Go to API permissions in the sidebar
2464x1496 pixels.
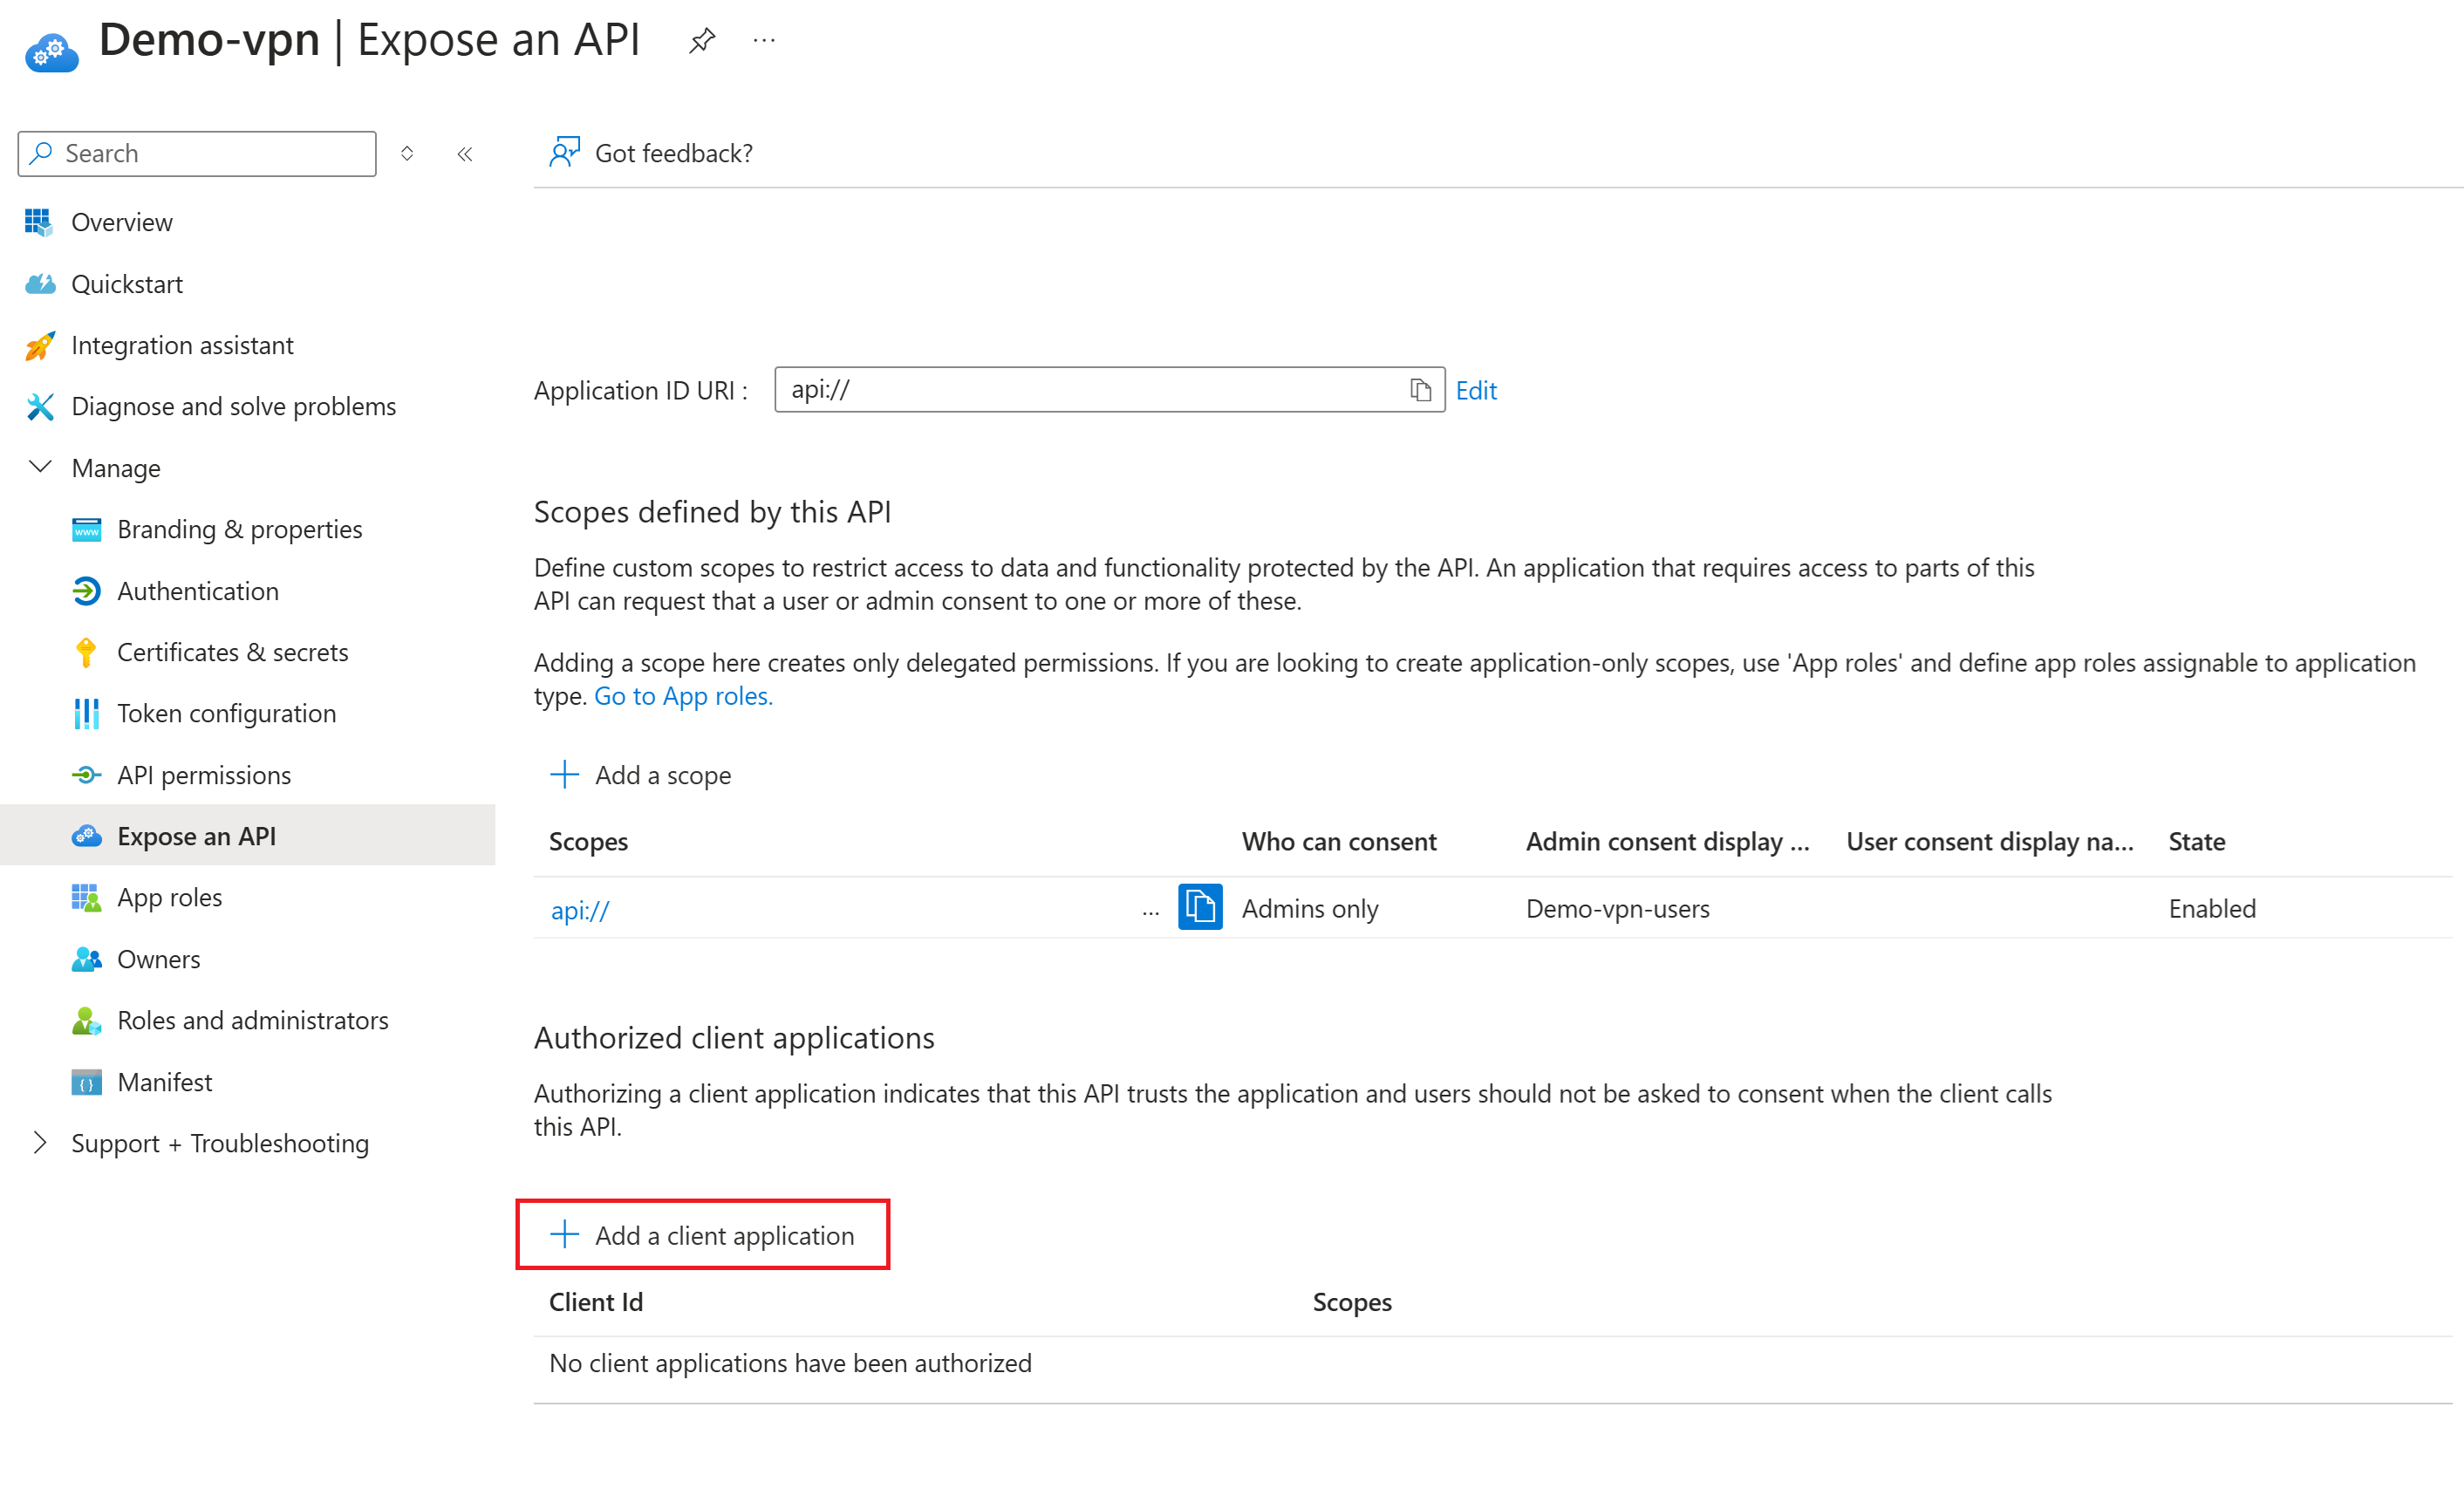204,775
